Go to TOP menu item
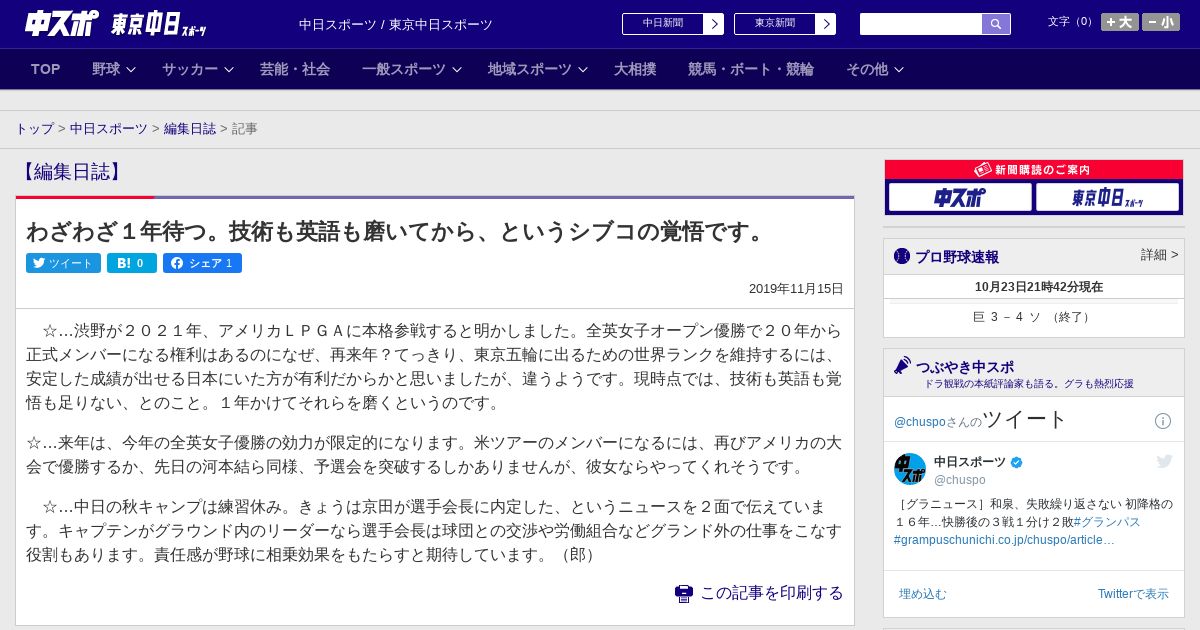The image size is (1200, 630). tap(46, 69)
